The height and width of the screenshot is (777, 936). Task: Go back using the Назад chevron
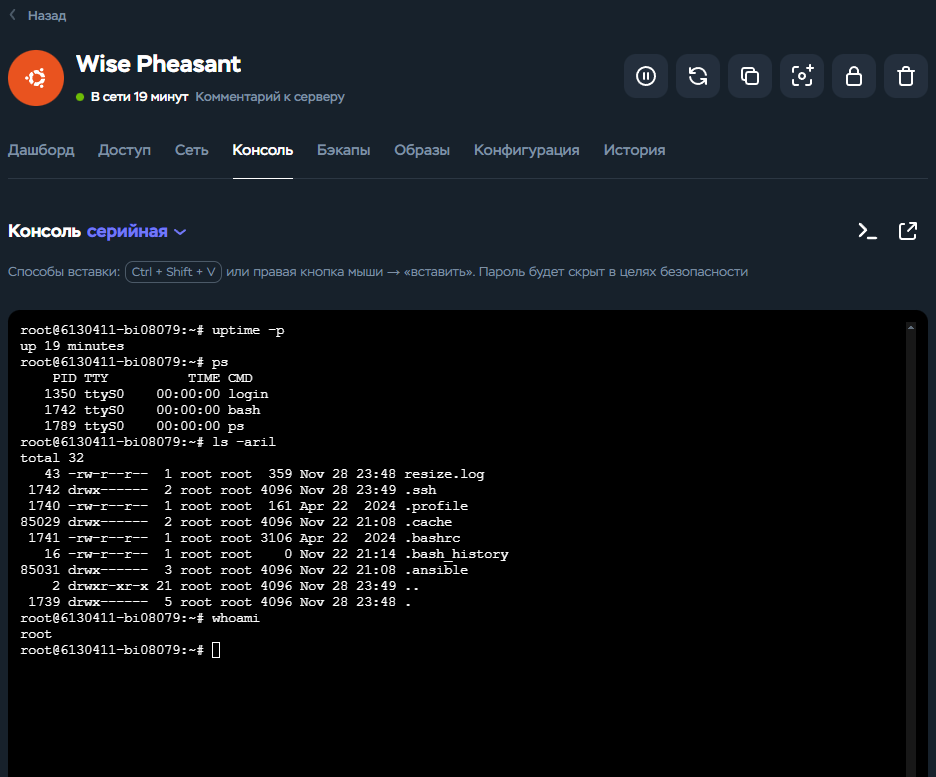click(x=14, y=15)
